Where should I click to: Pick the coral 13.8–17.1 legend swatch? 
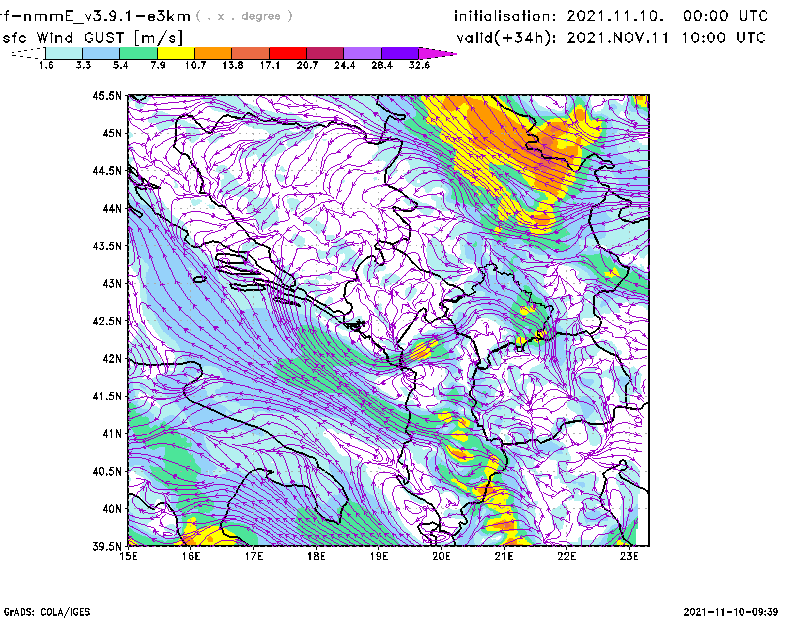coord(251,53)
